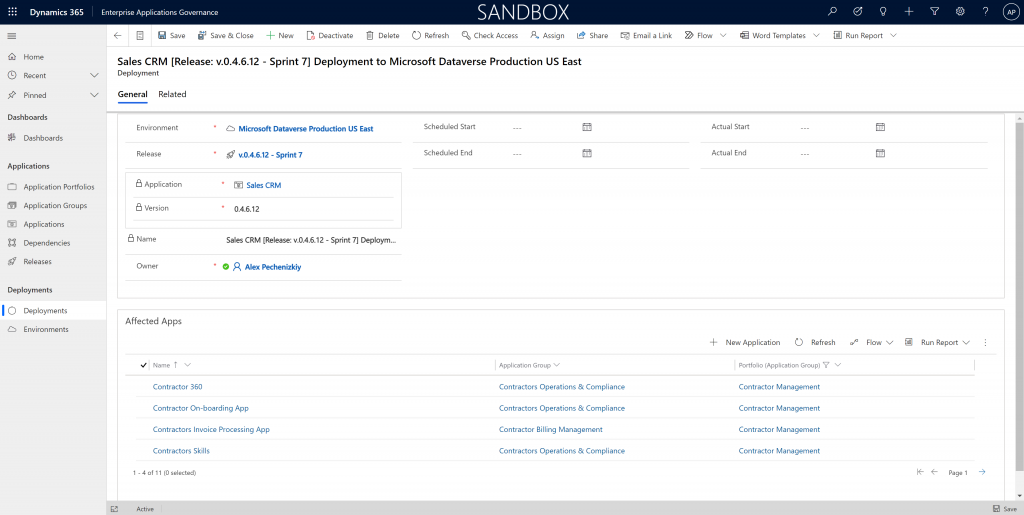Click the Save & Close button

(225, 35)
